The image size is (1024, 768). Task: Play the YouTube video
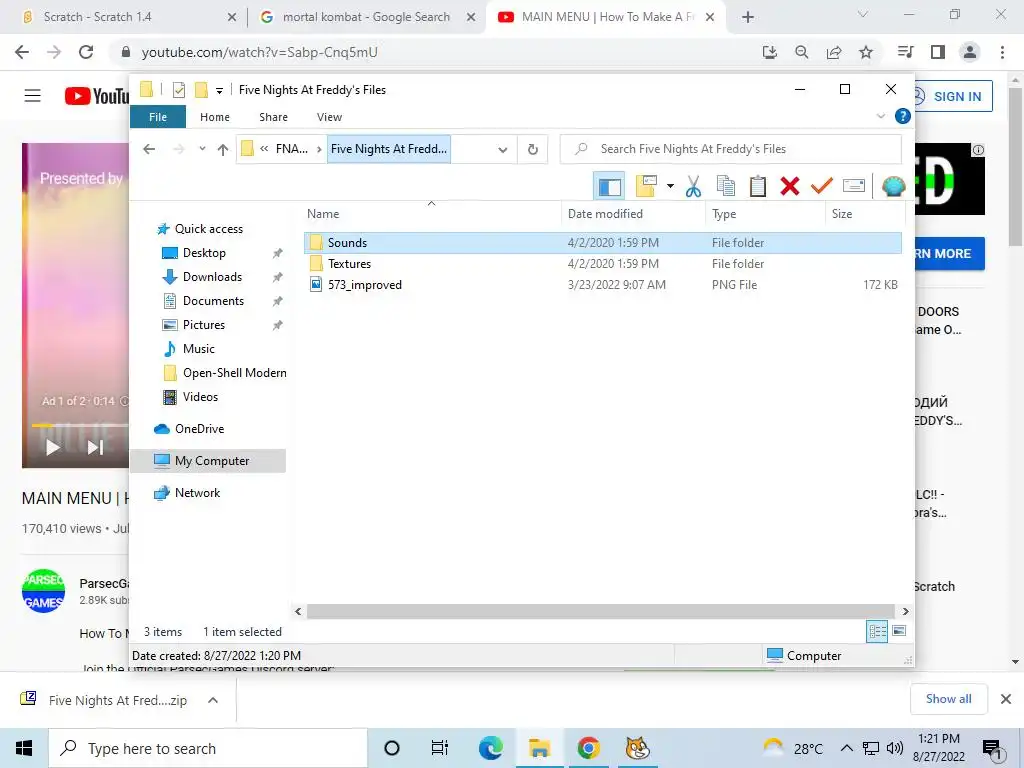coord(52,447)
